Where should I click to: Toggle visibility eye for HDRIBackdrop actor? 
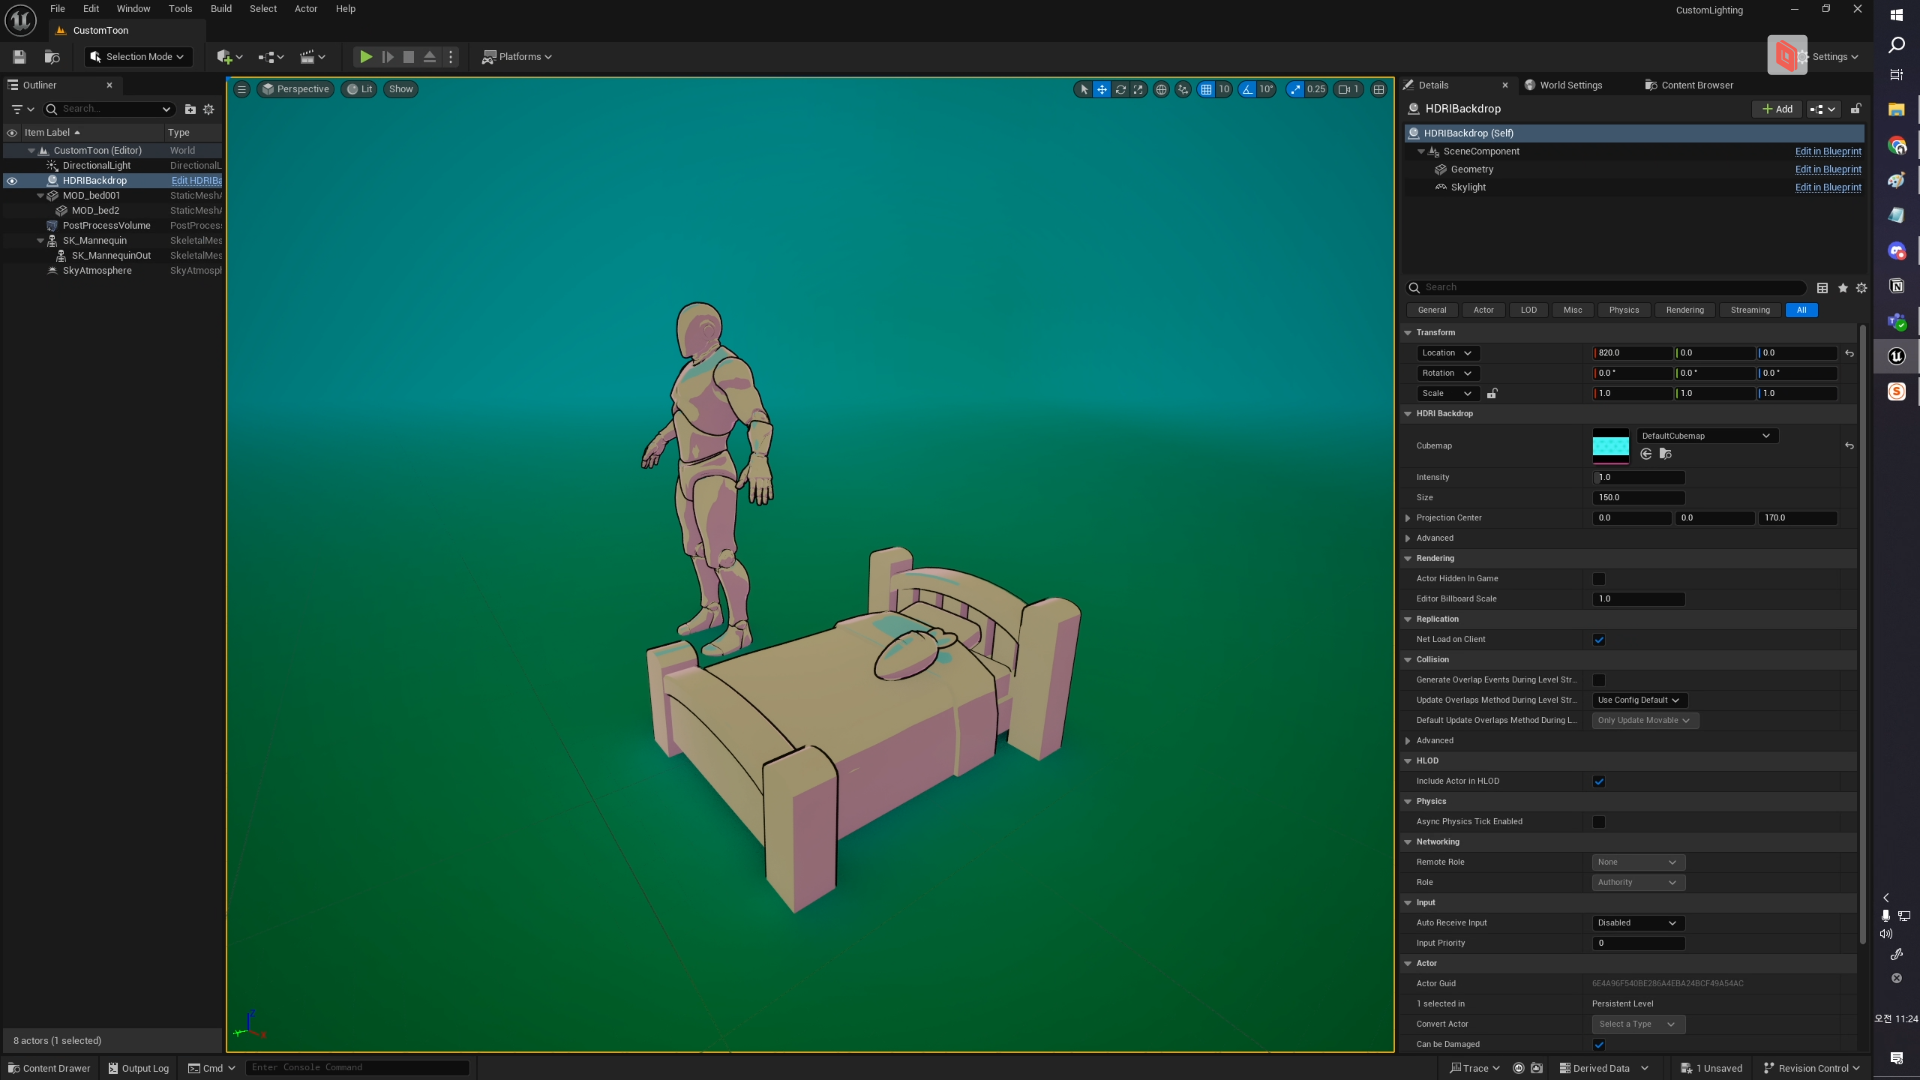12,181
